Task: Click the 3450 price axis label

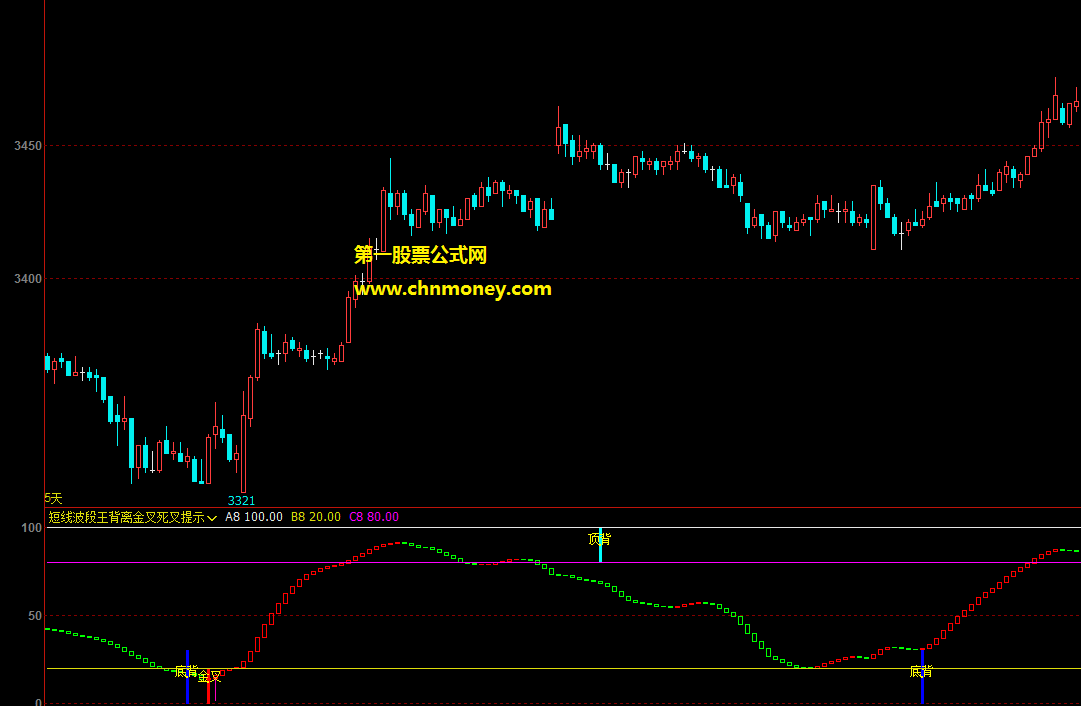Action: [x=28, y=145]
